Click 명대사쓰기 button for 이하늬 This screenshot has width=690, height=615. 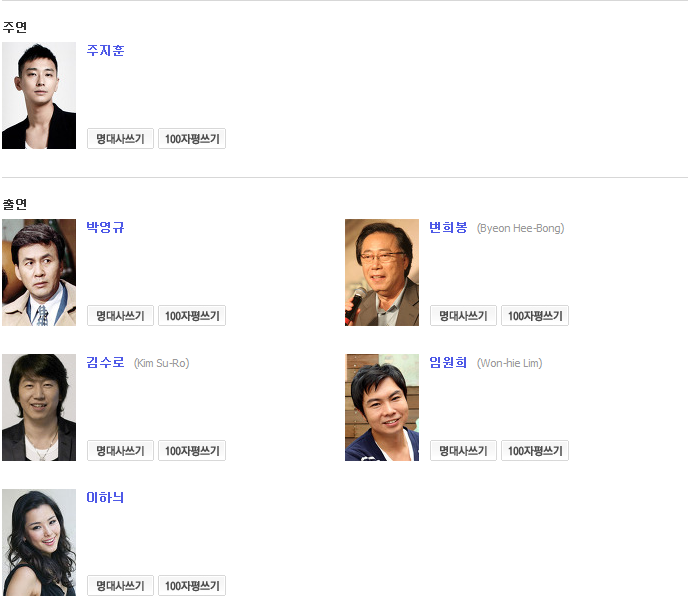tap(120, 586)
